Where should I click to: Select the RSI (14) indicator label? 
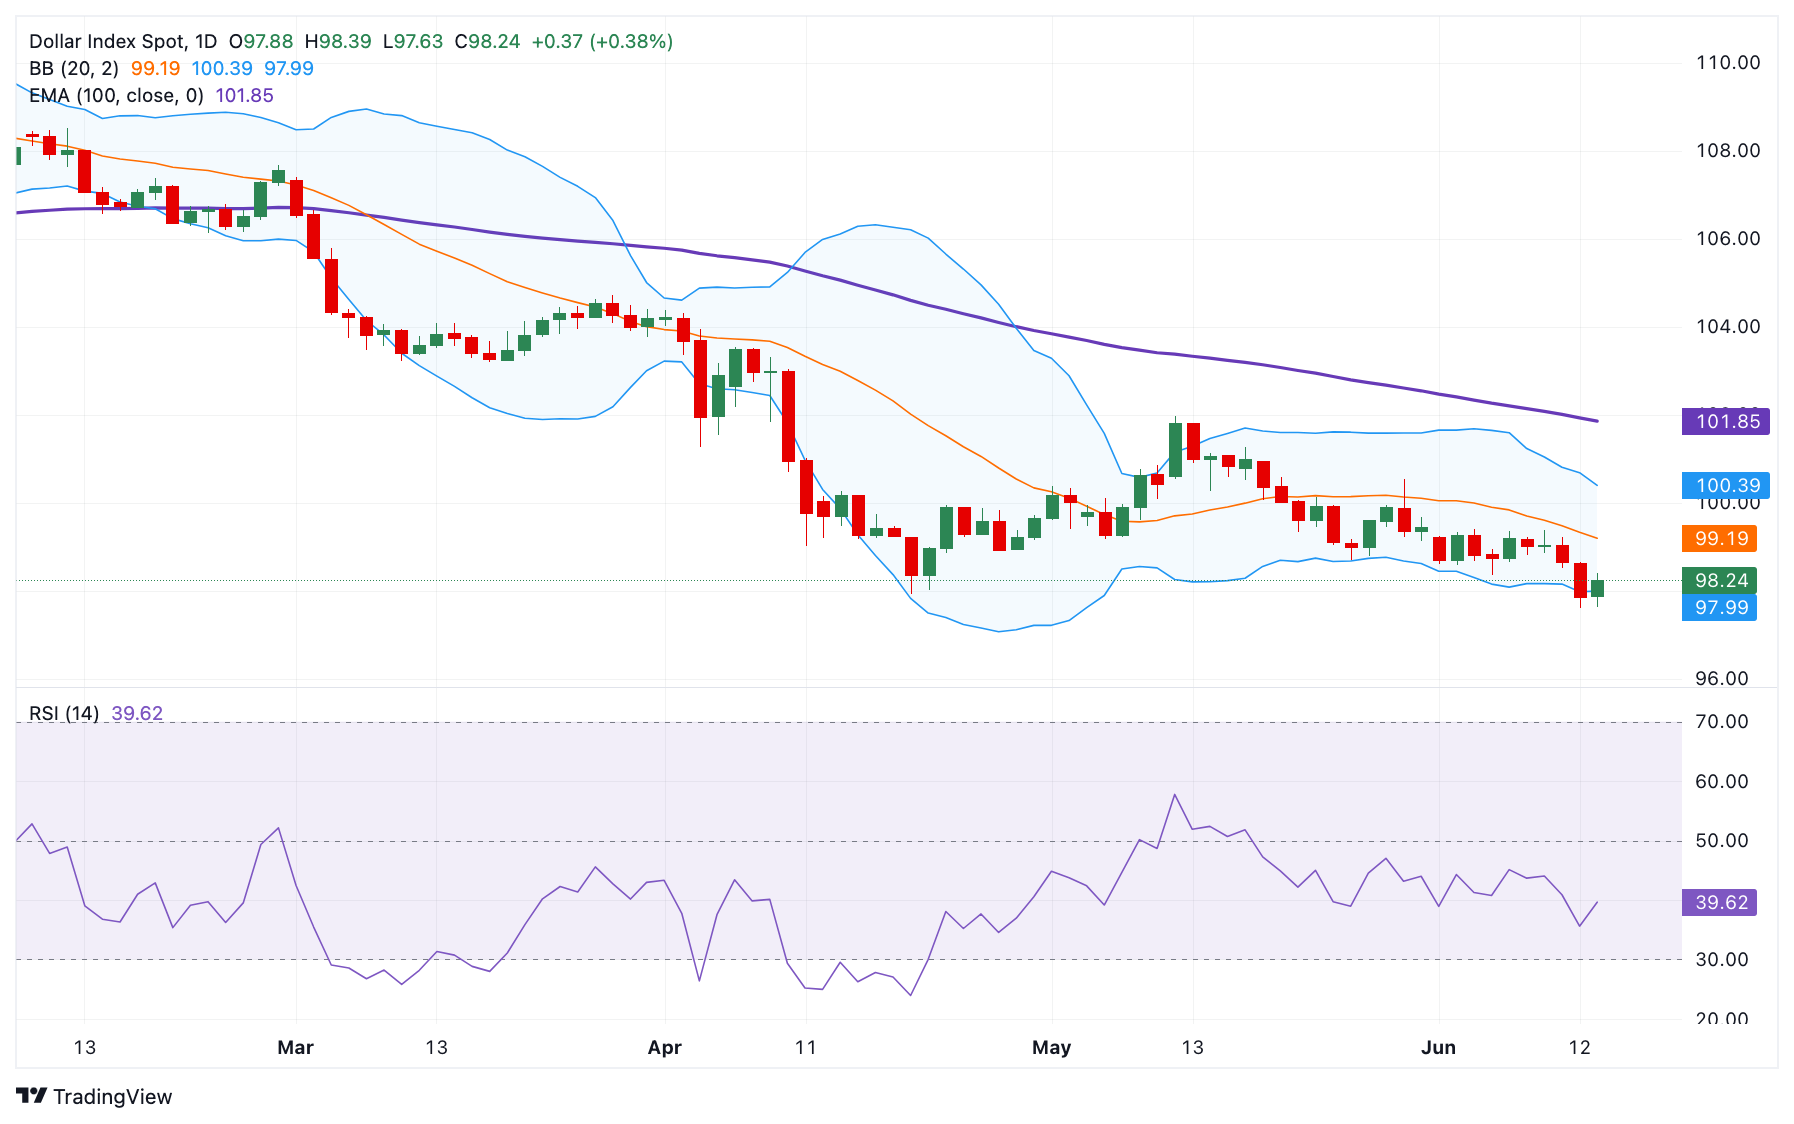[x=64, y=713]
